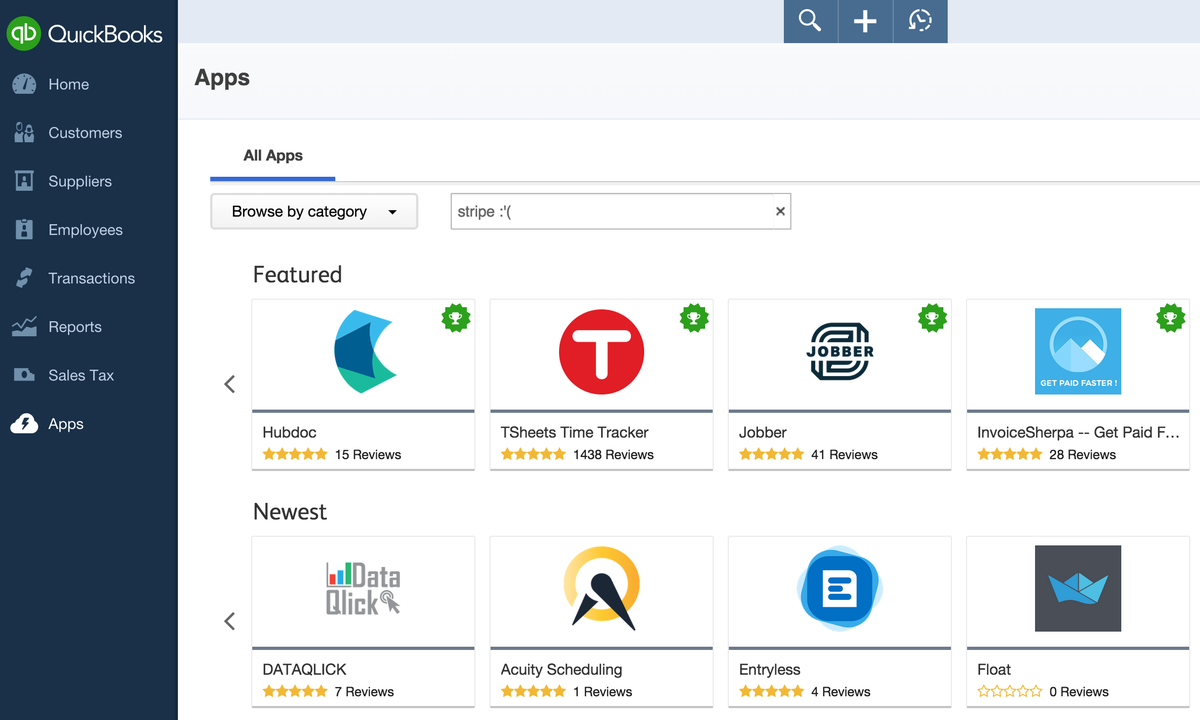Click Float's 0 Reviews text
This screenshot has width=1200, height=720.
point(1078,692)
